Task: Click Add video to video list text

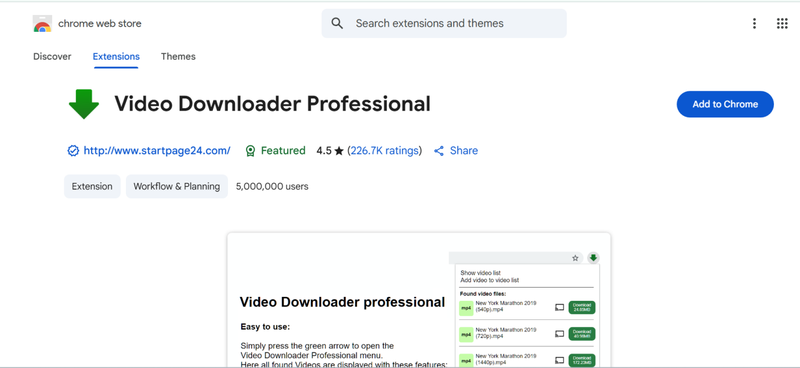Action: coord(490,280)
